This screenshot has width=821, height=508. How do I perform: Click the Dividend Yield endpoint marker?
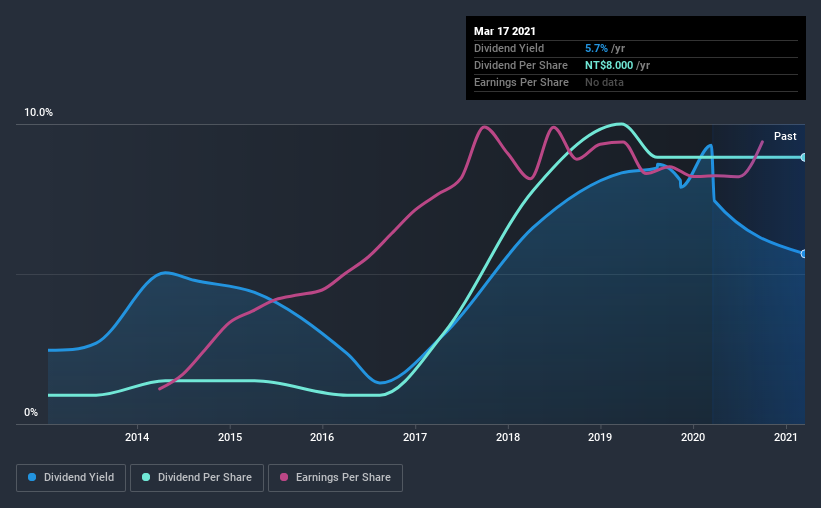click(804, 254)
